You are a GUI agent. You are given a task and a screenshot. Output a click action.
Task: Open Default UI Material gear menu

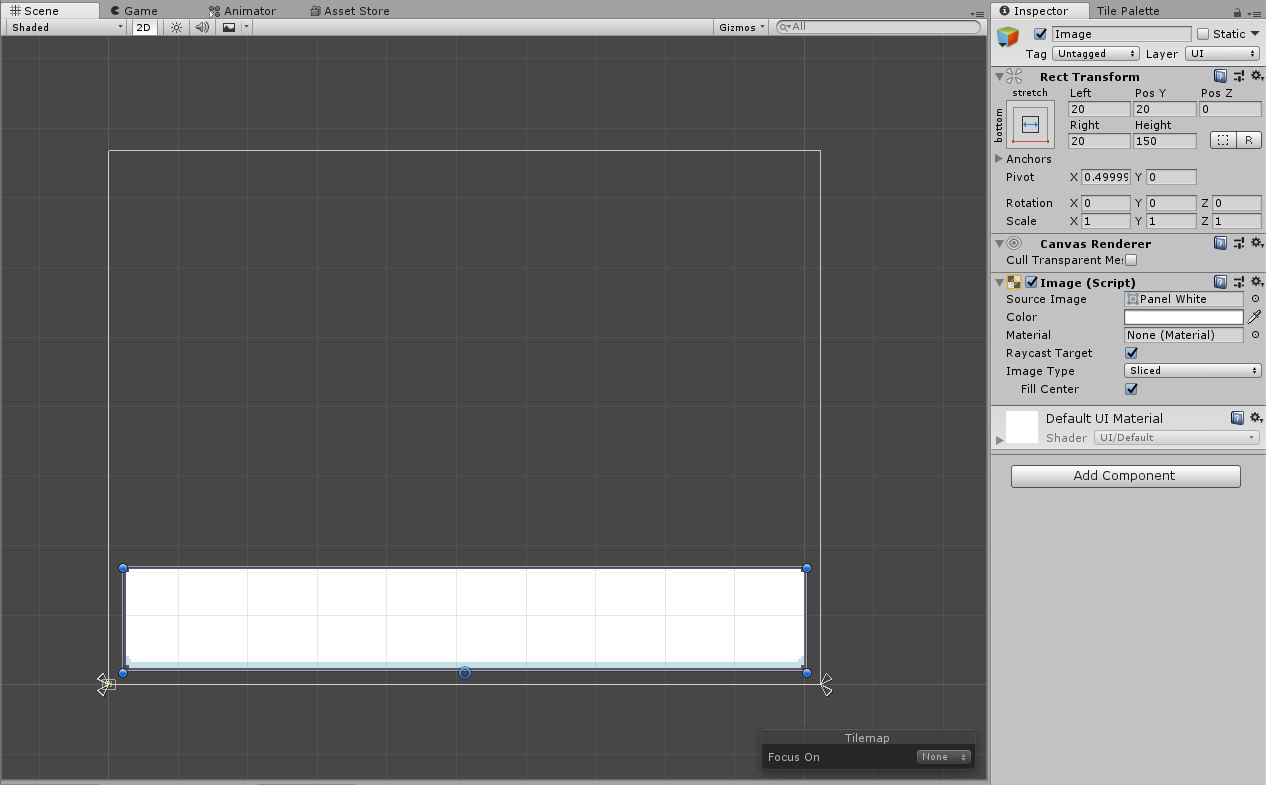click(x=1256, y=418)
